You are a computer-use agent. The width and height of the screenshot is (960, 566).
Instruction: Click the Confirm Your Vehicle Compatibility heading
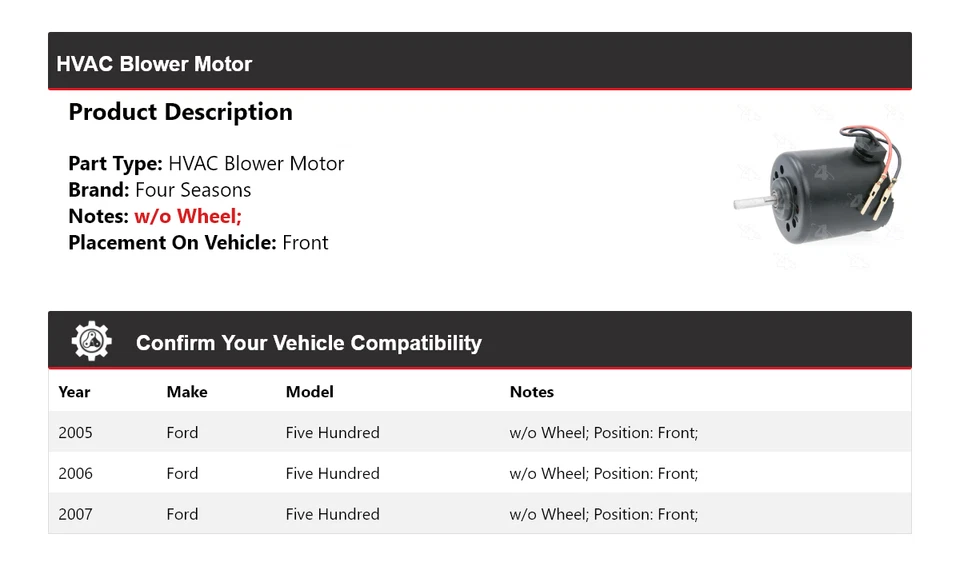(308, 343)
